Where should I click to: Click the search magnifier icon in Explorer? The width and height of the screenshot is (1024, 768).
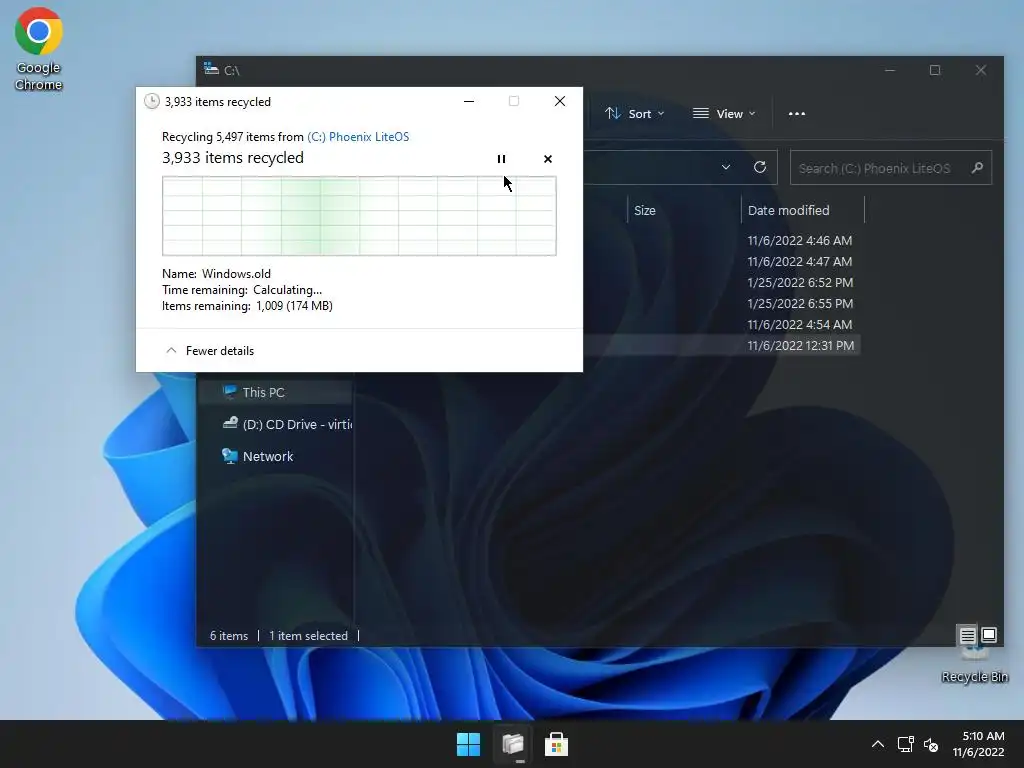point(977,168)
